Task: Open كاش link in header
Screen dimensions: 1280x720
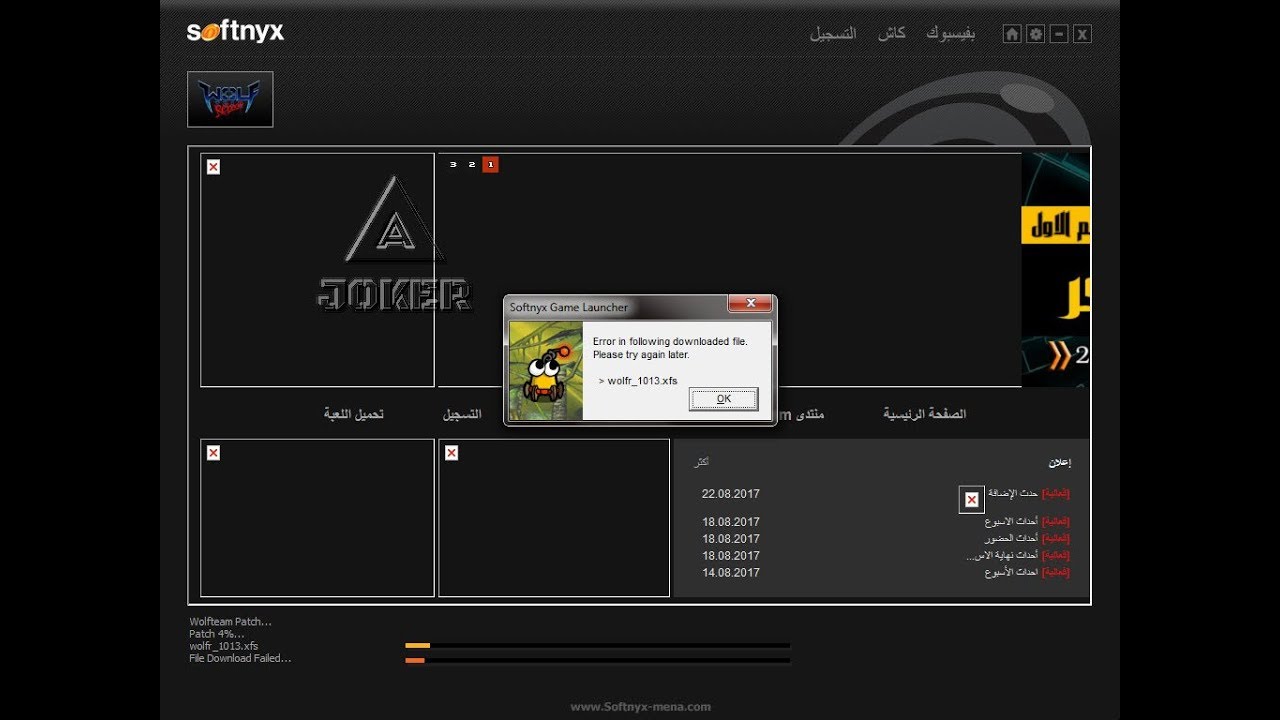Action: point(892,33)
